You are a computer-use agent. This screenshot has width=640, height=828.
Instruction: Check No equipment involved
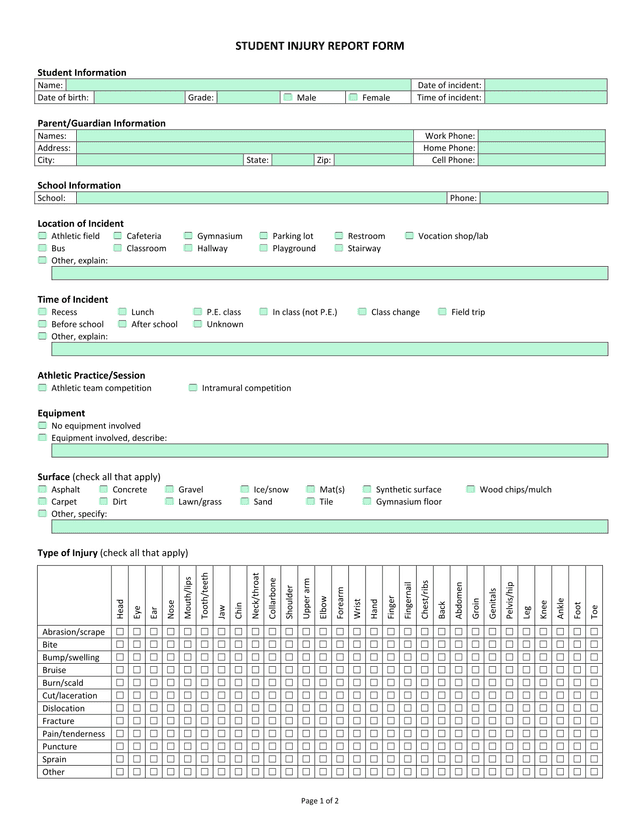[42, 425]
